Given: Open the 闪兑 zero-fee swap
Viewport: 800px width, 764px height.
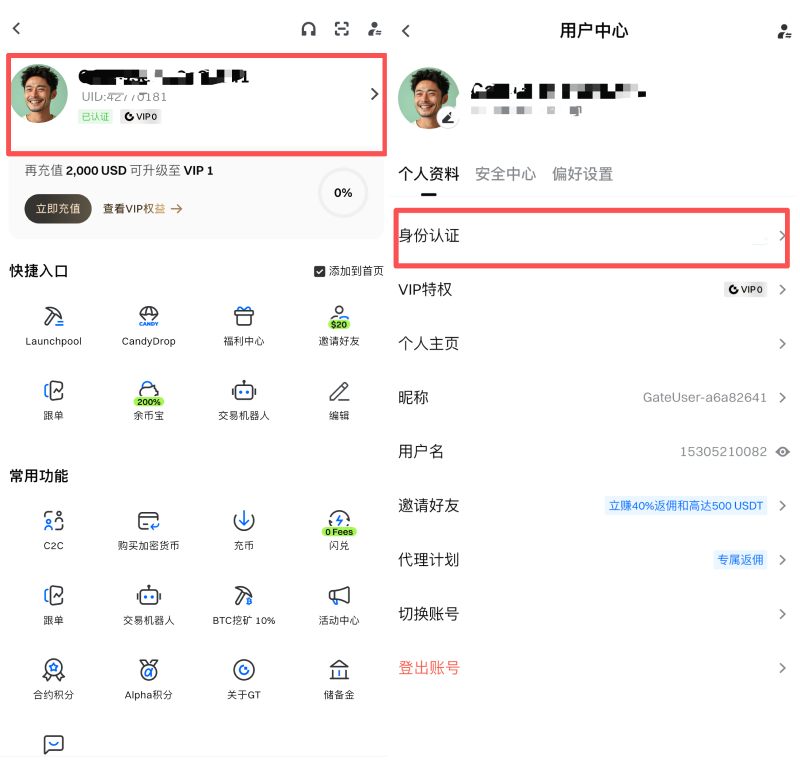Looking at the screenshot, I should (x=338, y=530).
